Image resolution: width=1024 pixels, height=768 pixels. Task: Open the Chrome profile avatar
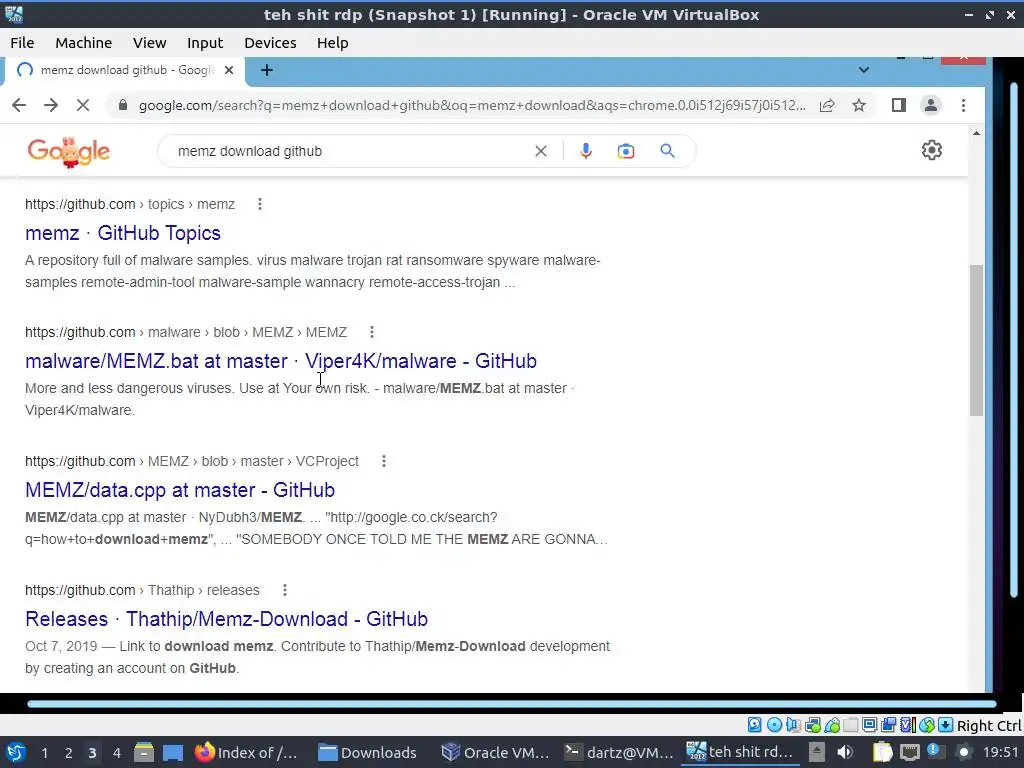(x=931, y=105)
